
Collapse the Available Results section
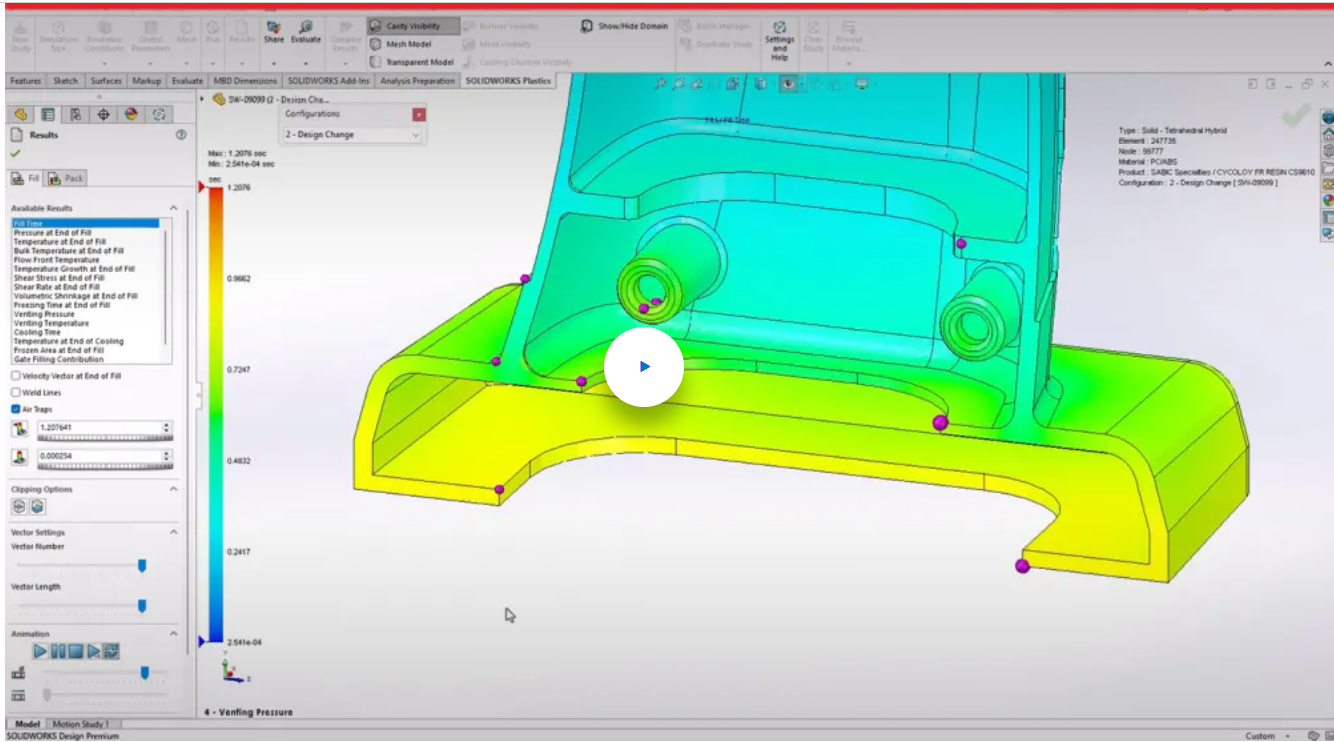171,208
